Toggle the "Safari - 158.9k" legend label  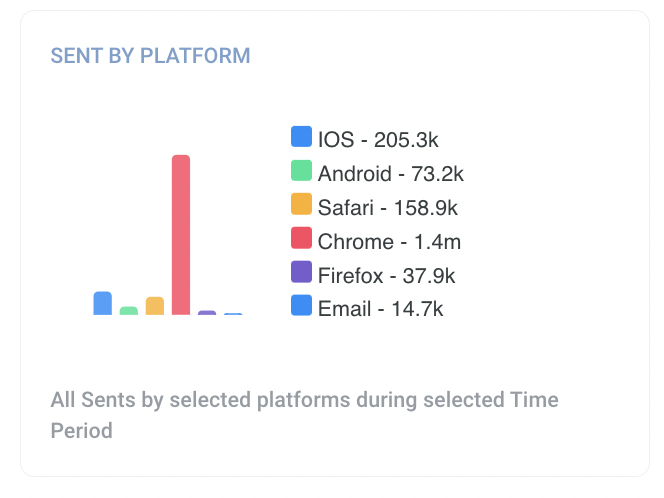pos(388,207)
